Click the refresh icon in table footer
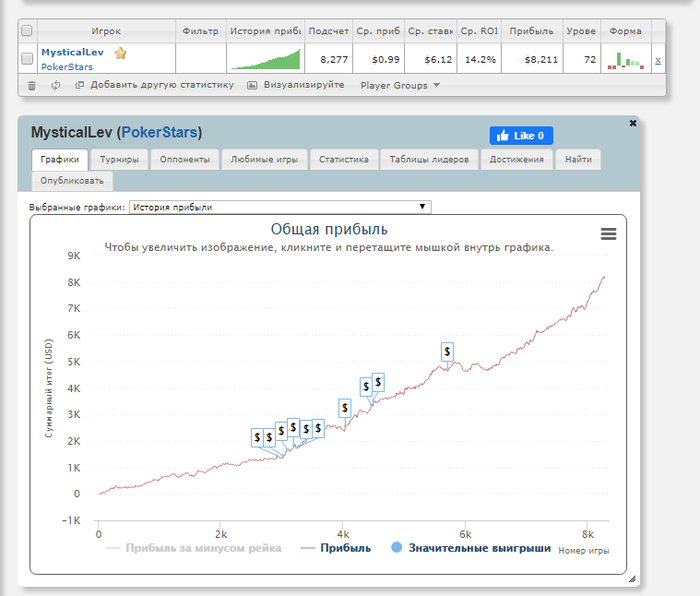The image size is (700, 596). (56, 85)
